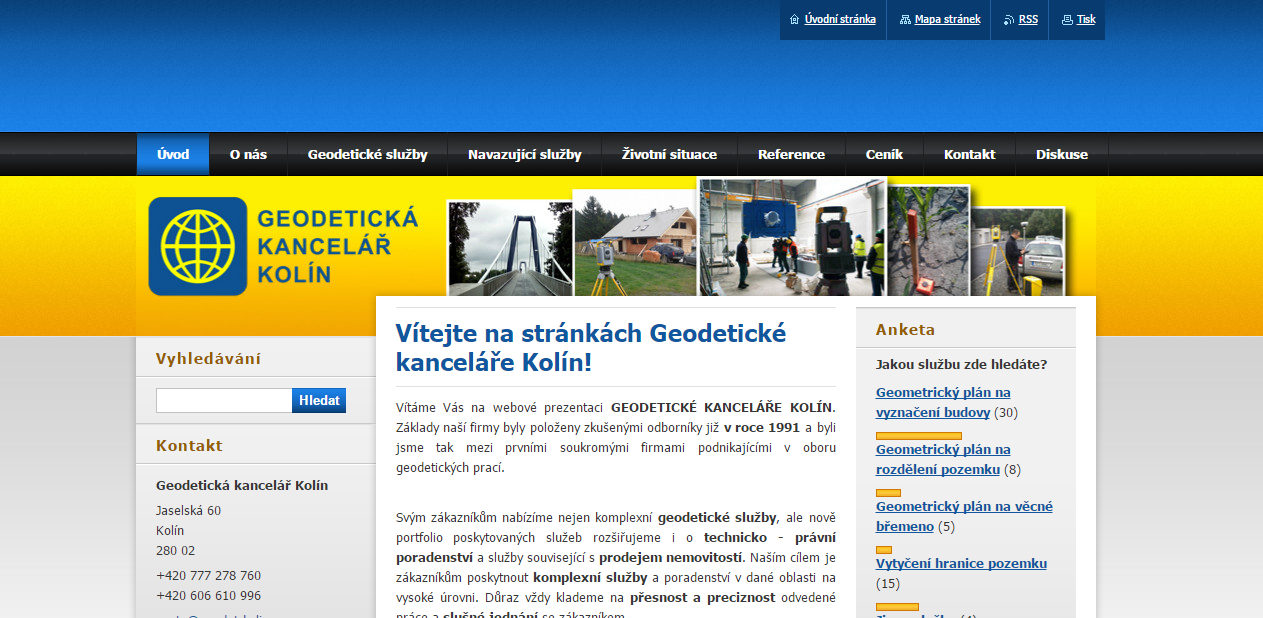Click the header photo of the industrial hall
Screen dimensions: 1263x618
coord(792,237)
